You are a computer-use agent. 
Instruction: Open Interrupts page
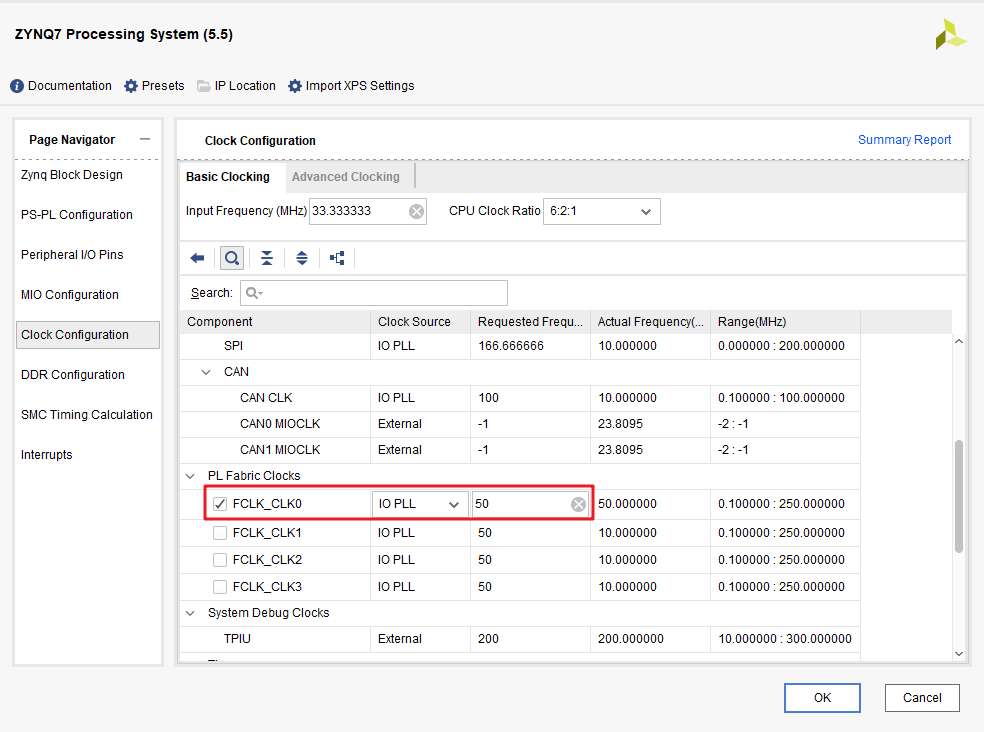click(x=46, y=455)
